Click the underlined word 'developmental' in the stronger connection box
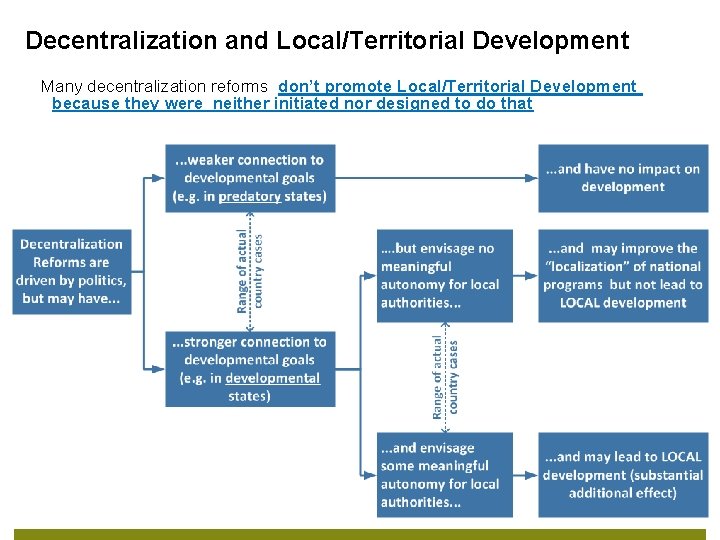The image size is (720, 540). coord(273,378)
